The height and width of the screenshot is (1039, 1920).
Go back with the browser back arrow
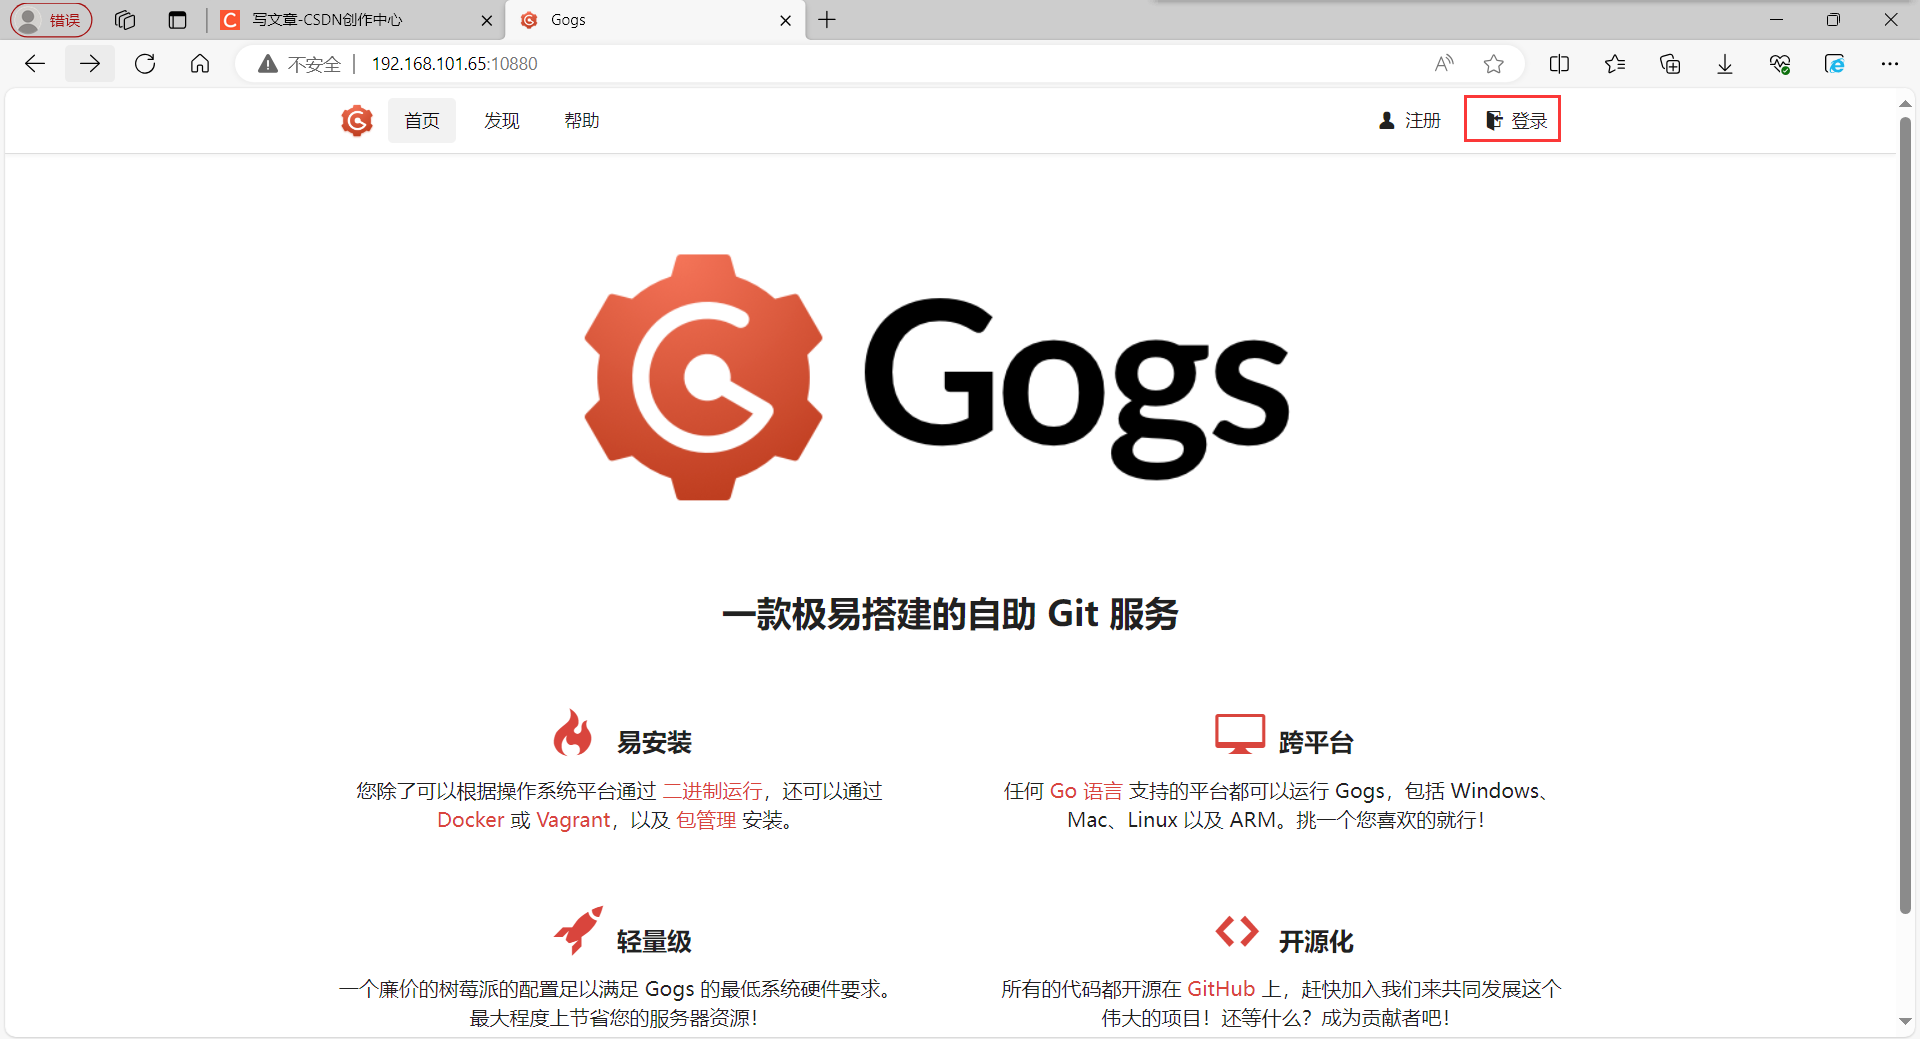tap(35, 64)
